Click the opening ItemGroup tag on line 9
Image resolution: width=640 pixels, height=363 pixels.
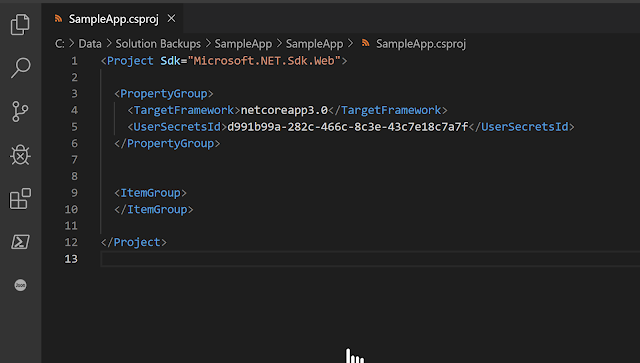[150, 193]
